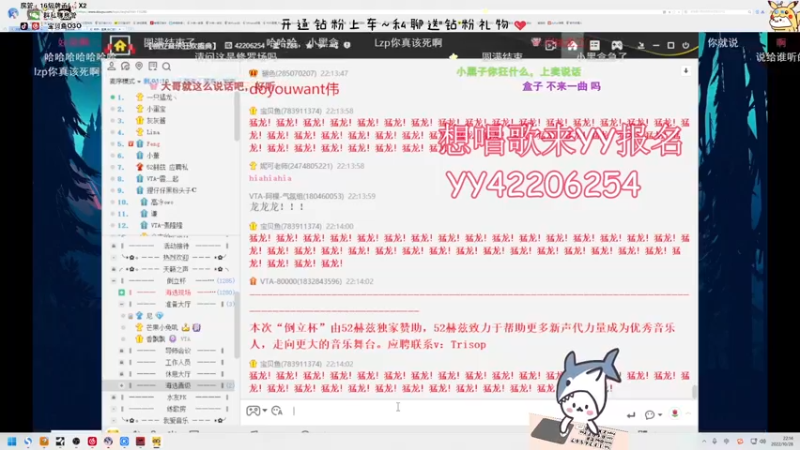This screenshot has height=450, width=800.
Task: Click the channel ID 42206254 badge icon
Action: pos(229,45)
